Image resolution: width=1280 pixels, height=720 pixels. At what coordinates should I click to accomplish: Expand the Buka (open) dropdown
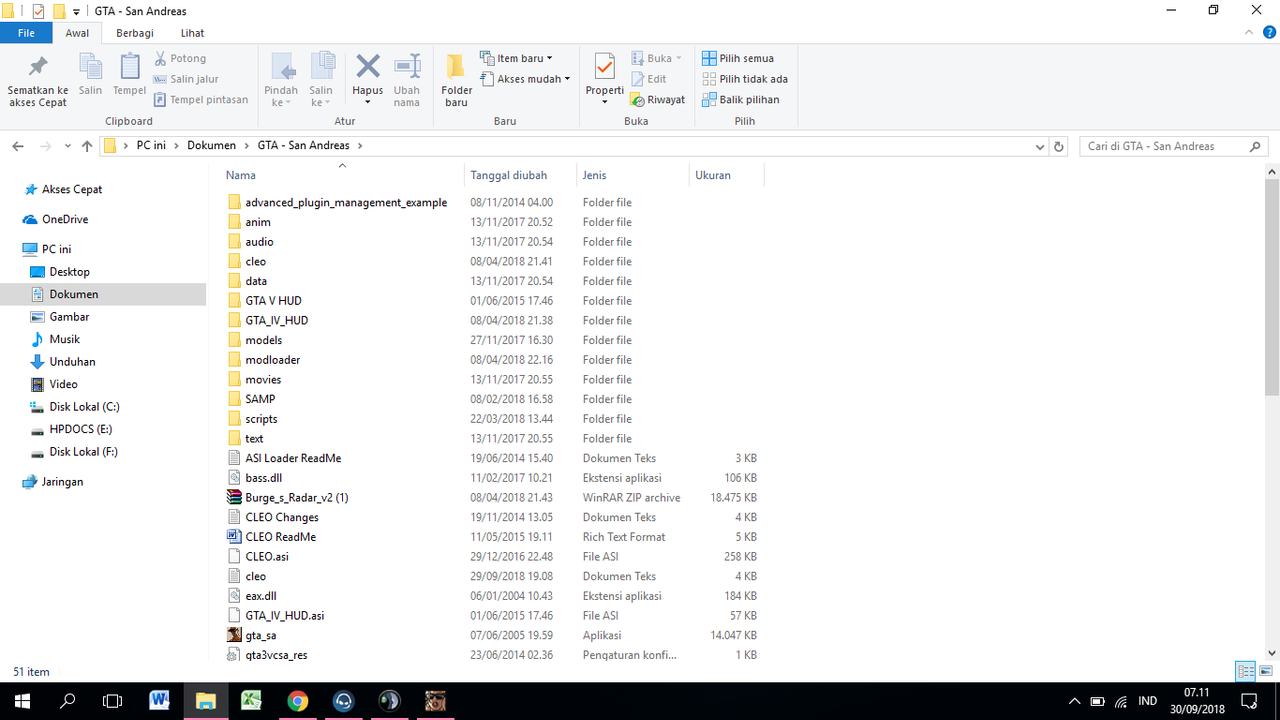[656, 58]
